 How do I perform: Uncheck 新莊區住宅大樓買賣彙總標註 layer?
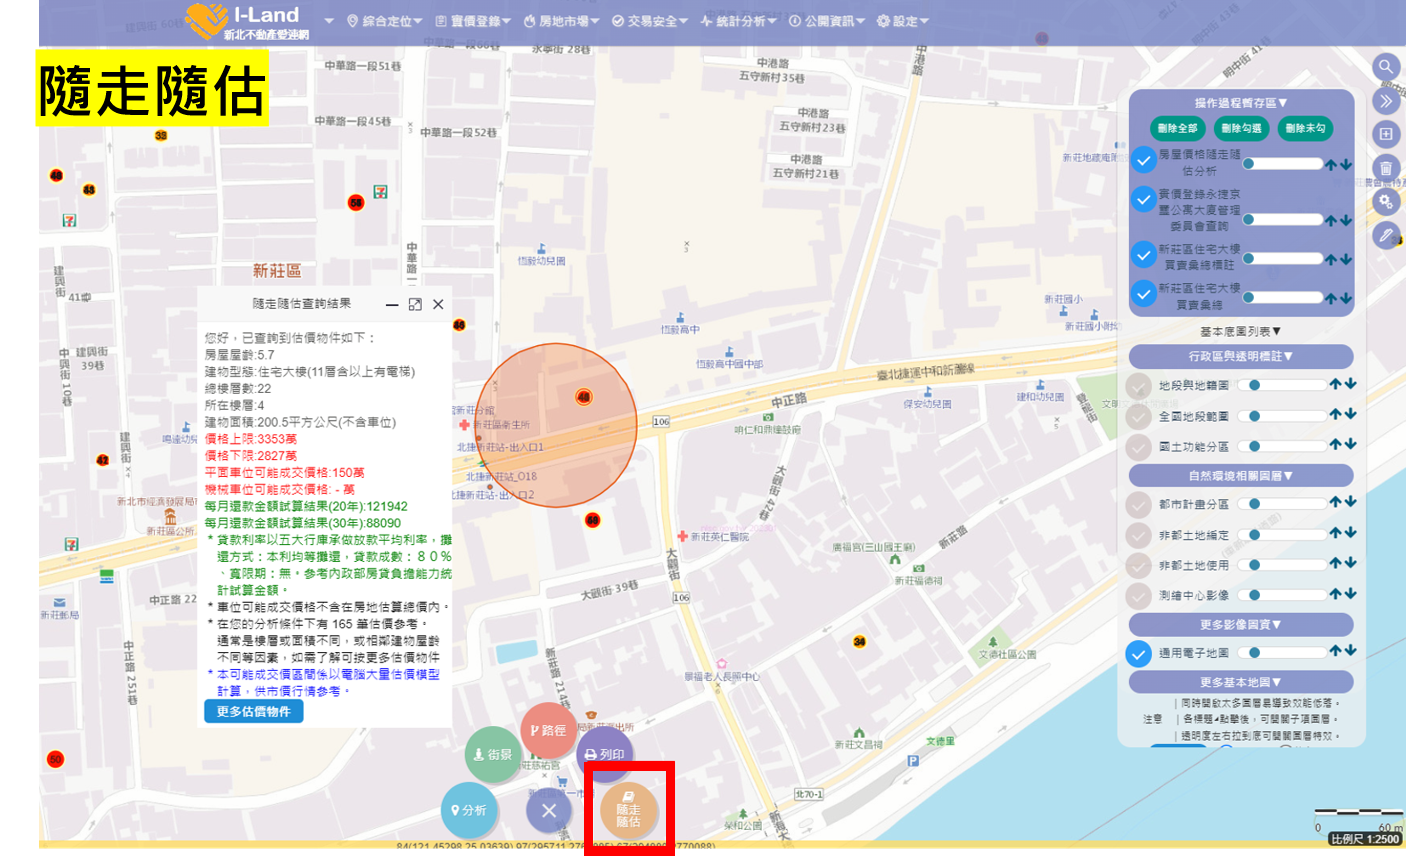point(1144,254)
